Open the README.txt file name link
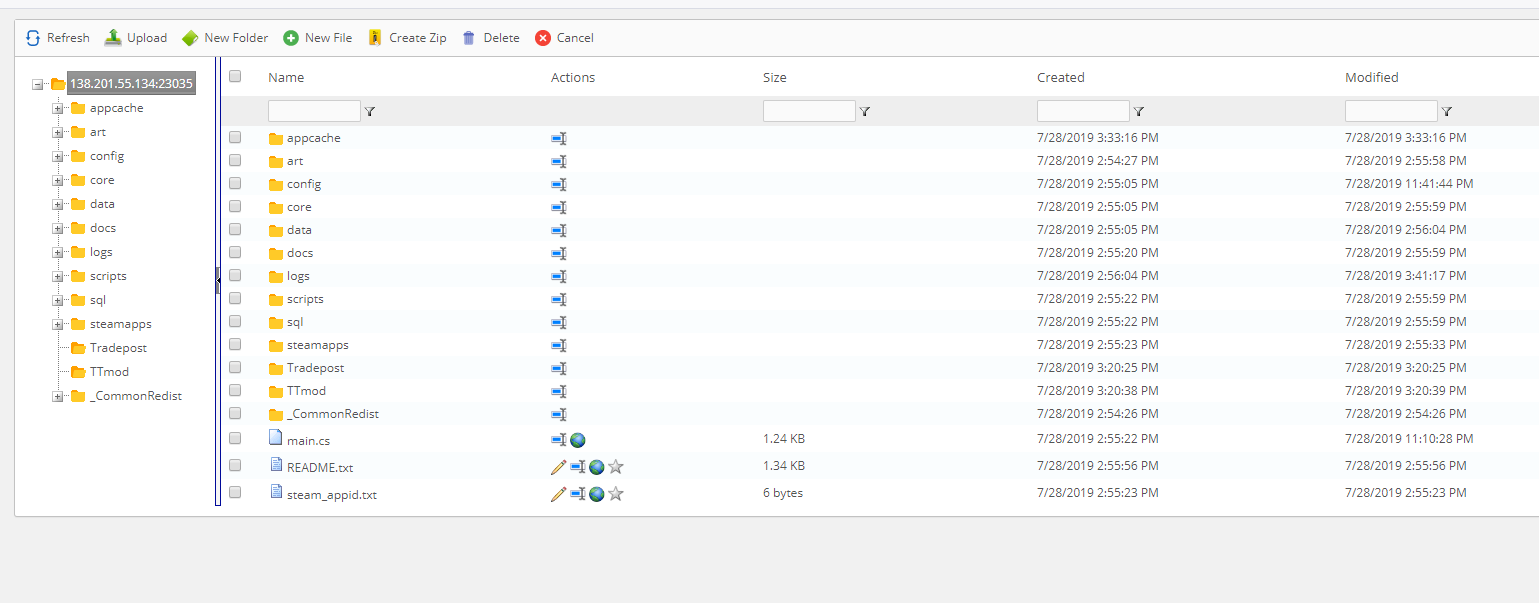1539x603 pixels. (x=319, y=467)
